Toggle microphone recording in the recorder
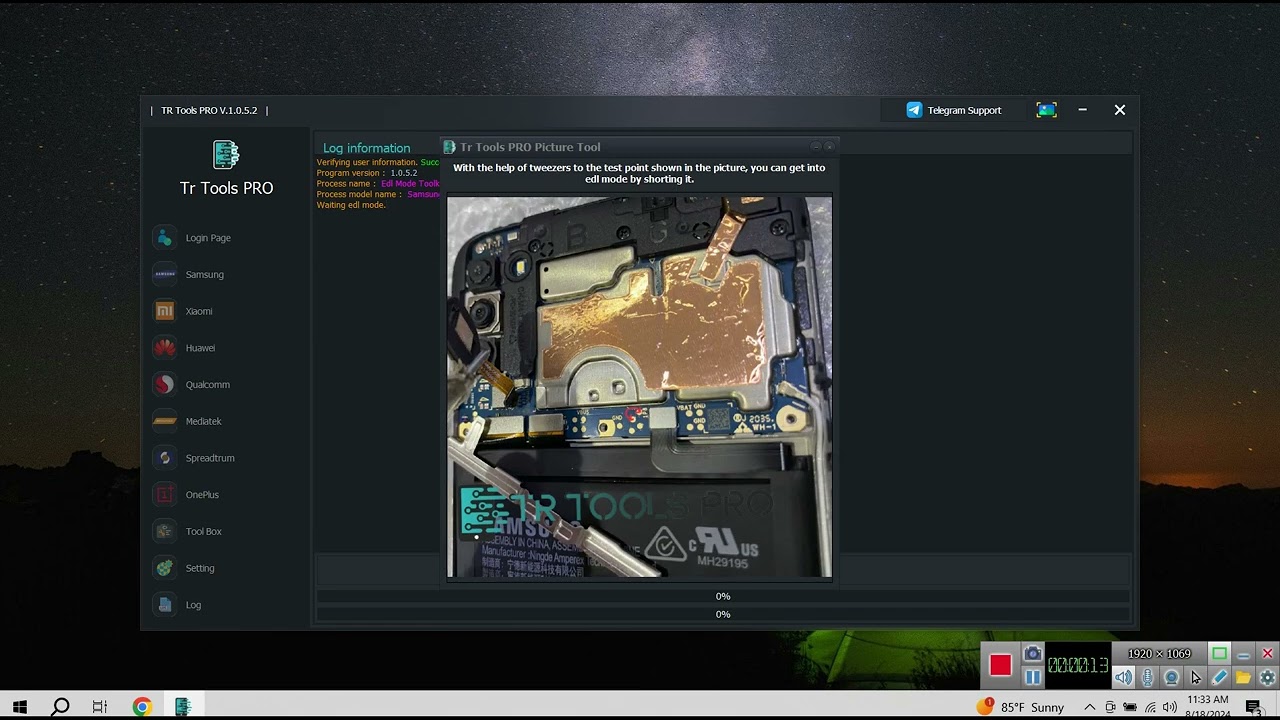 click(x=1147, y=678)
